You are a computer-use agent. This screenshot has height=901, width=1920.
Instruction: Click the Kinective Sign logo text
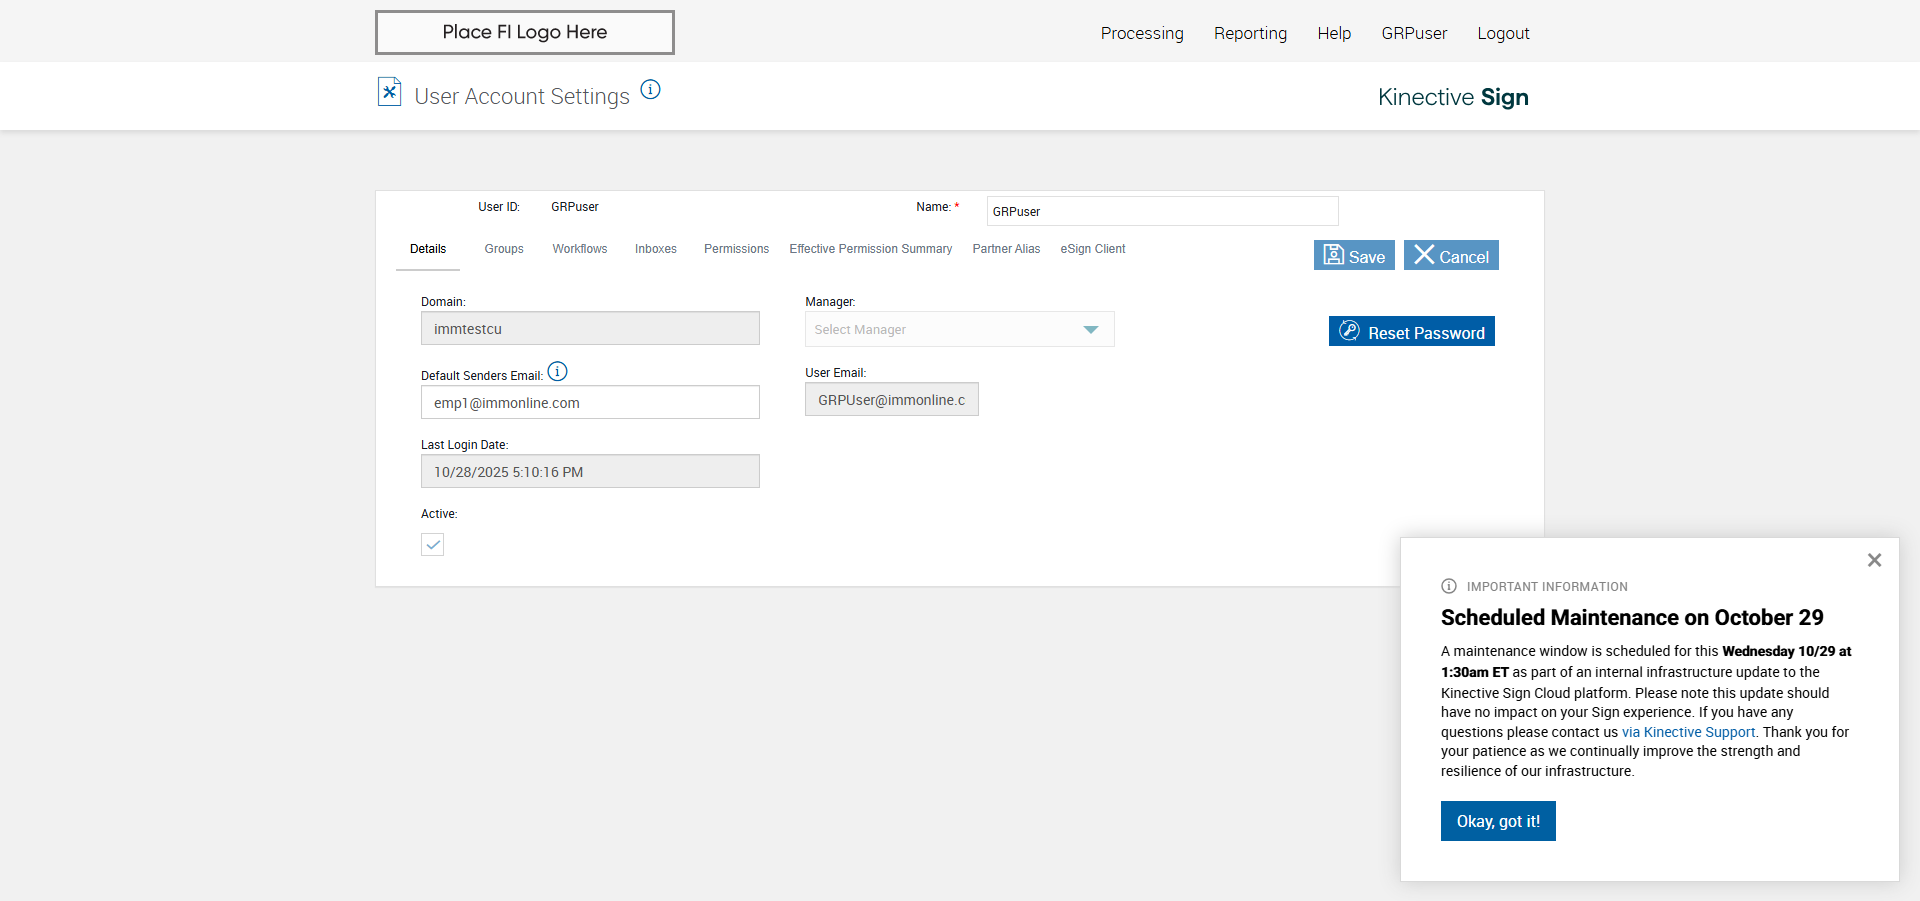click(1453, 97)
